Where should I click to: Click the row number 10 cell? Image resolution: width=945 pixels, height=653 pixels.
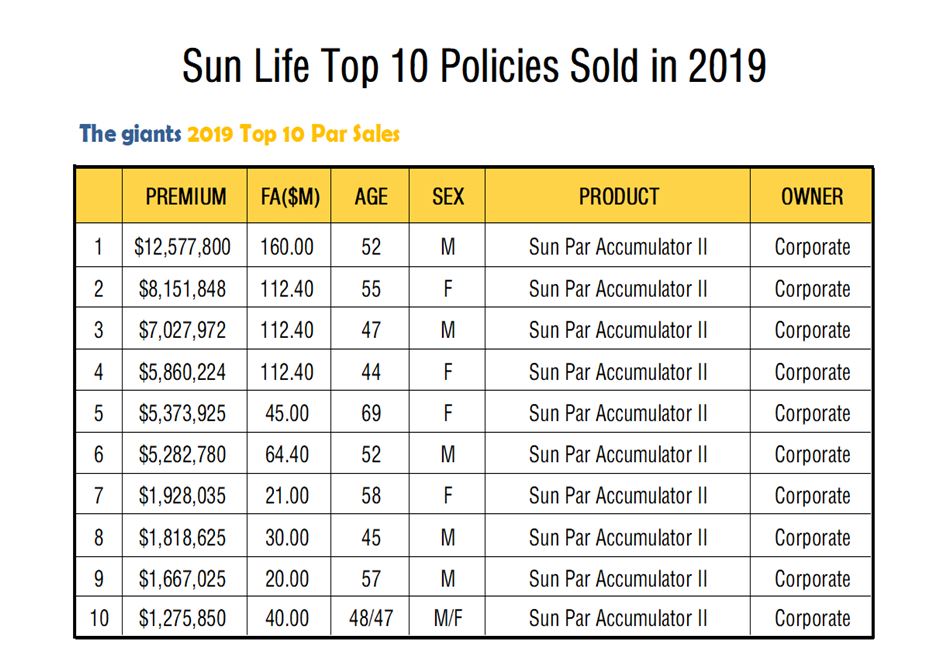pos(99,619)
